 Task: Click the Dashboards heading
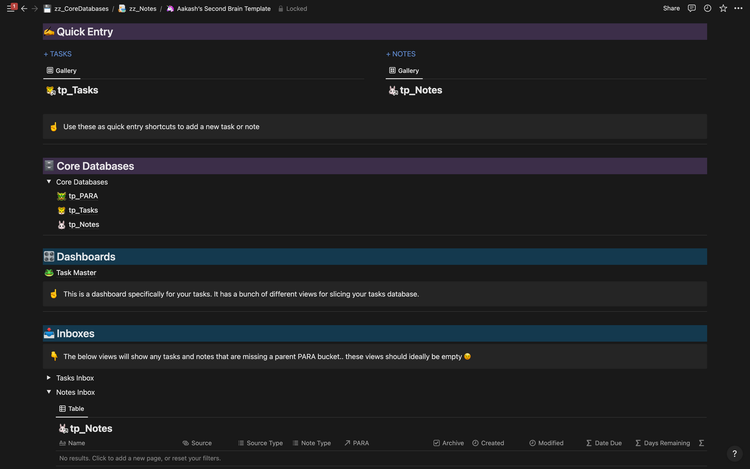(x=86, y=257)
